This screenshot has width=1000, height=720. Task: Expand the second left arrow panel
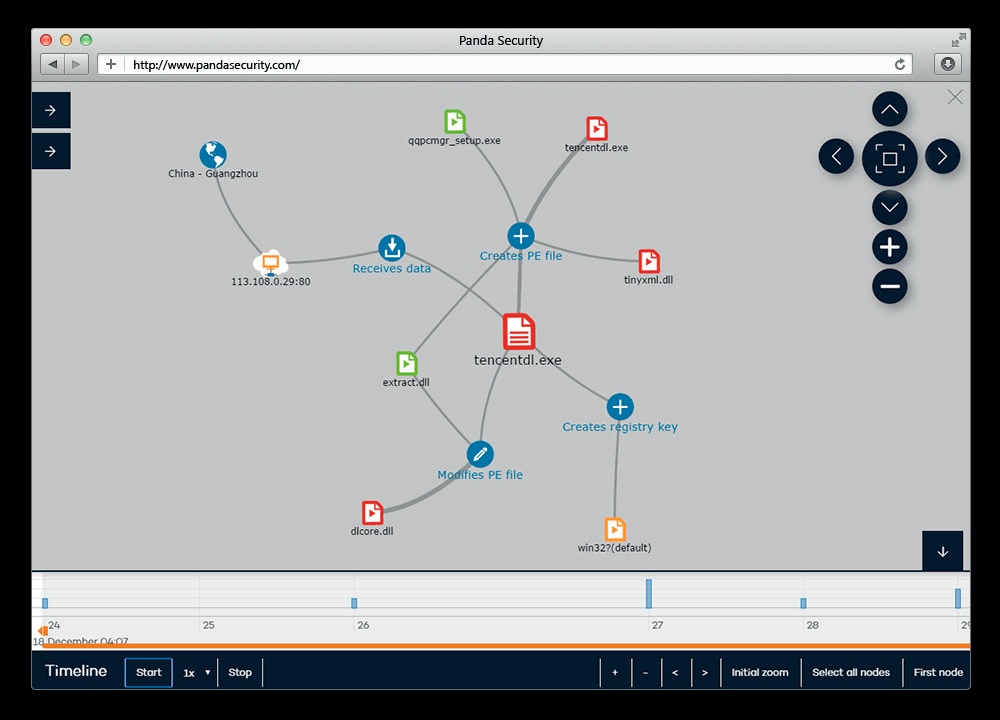pos(51,151)
